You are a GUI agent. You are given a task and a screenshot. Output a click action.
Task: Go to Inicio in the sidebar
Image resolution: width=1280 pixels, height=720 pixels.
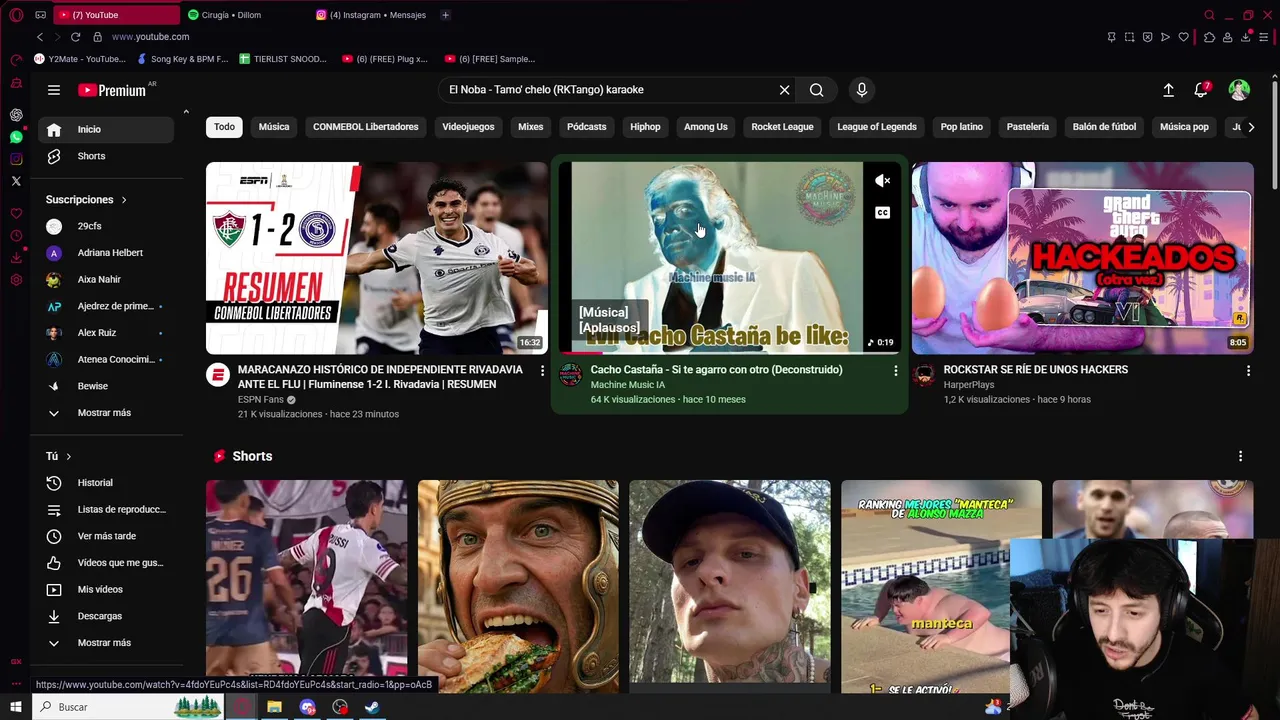click(x=106, y=129)
